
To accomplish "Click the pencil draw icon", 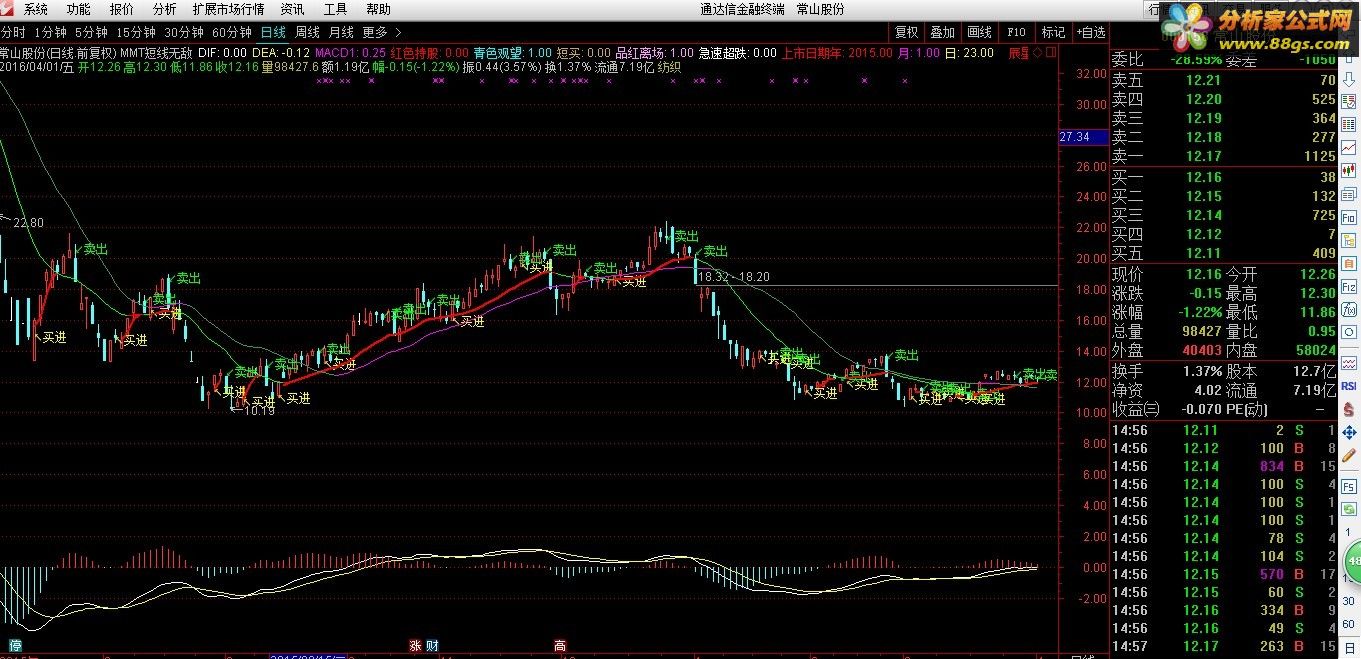I will click(x=1349, y=453).
